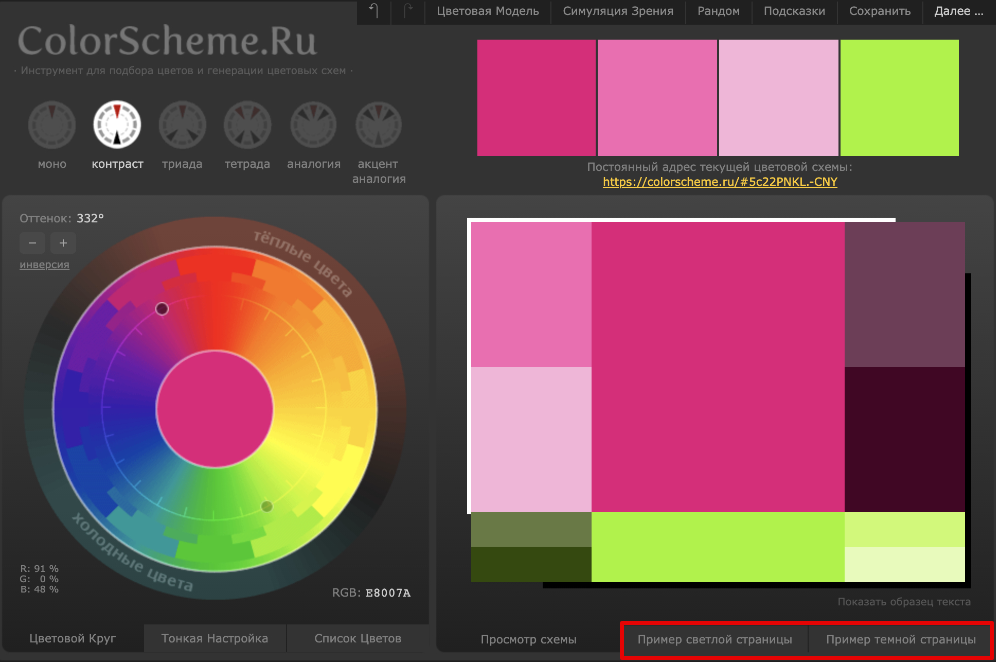
Task: Click the lime green top swatch
Action: [899, 98]
